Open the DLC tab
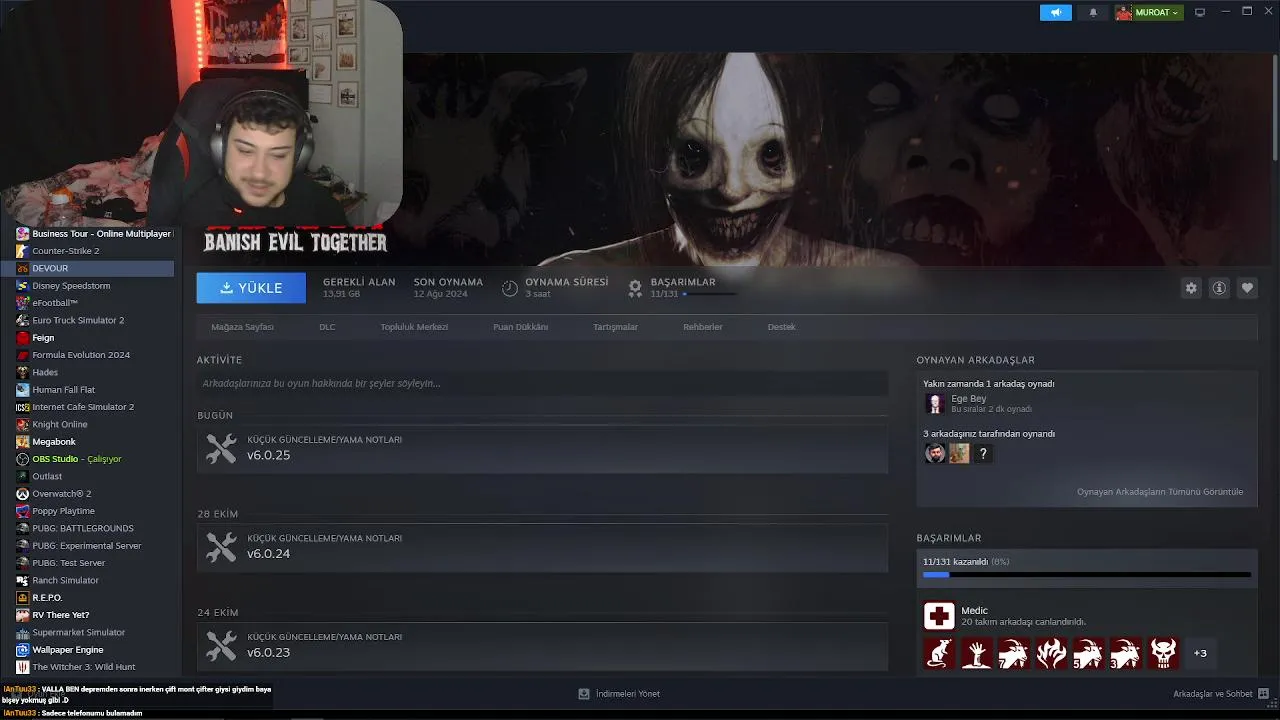 [327, 327]
